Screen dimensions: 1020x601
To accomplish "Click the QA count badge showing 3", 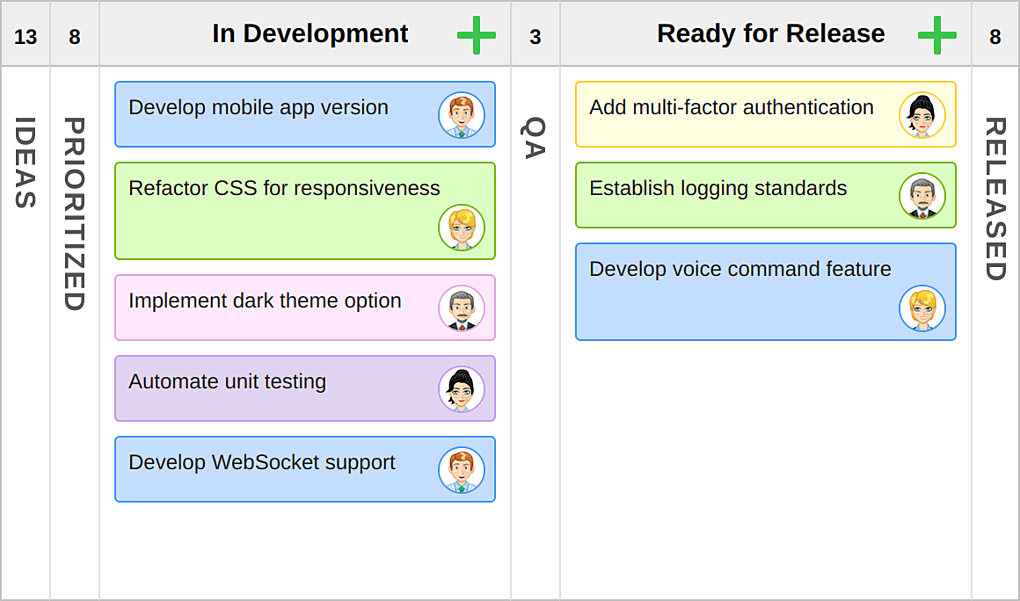I will (535, 37).
